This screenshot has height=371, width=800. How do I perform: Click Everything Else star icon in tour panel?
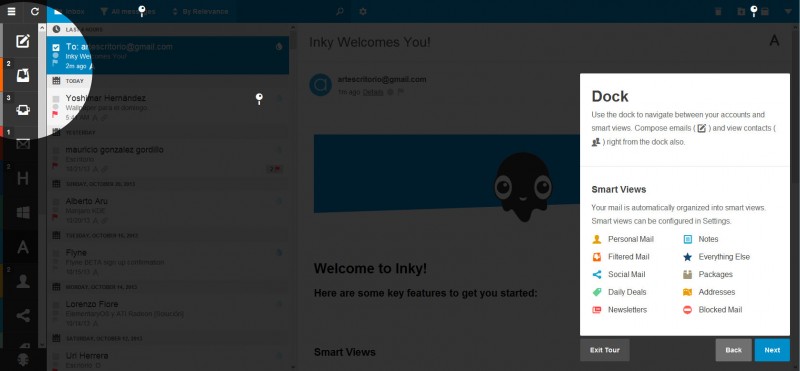tap(687, 257)
